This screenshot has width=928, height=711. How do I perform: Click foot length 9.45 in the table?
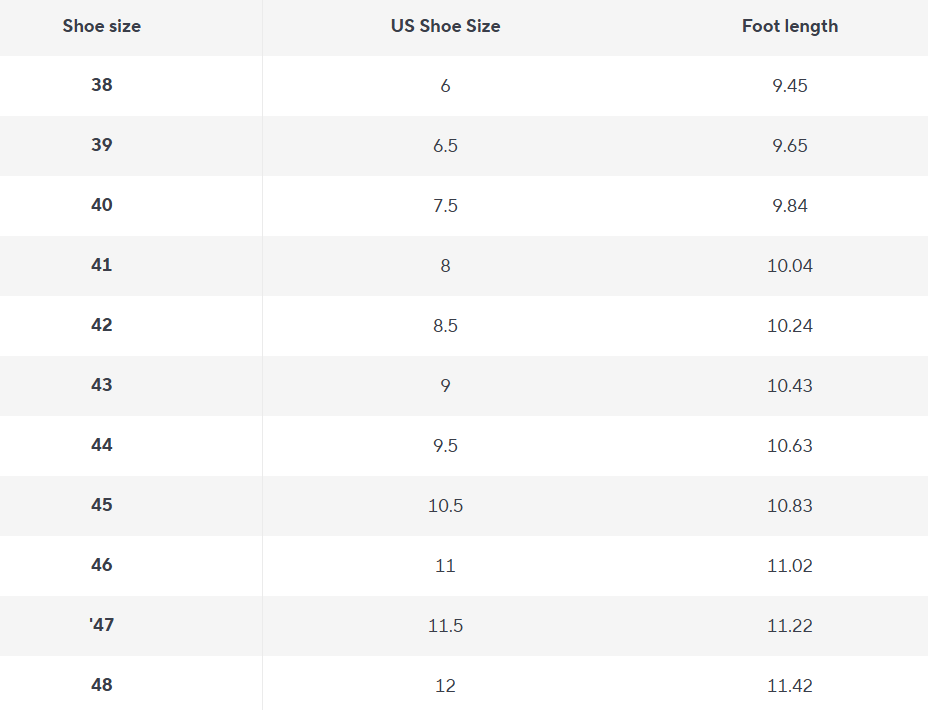pyautogui.click(x=789, y=85)
